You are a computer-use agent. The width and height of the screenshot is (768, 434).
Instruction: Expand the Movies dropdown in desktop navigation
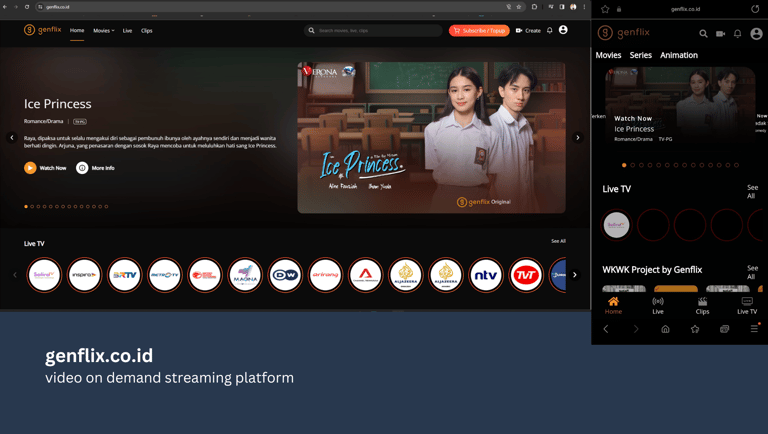point(103,30)
